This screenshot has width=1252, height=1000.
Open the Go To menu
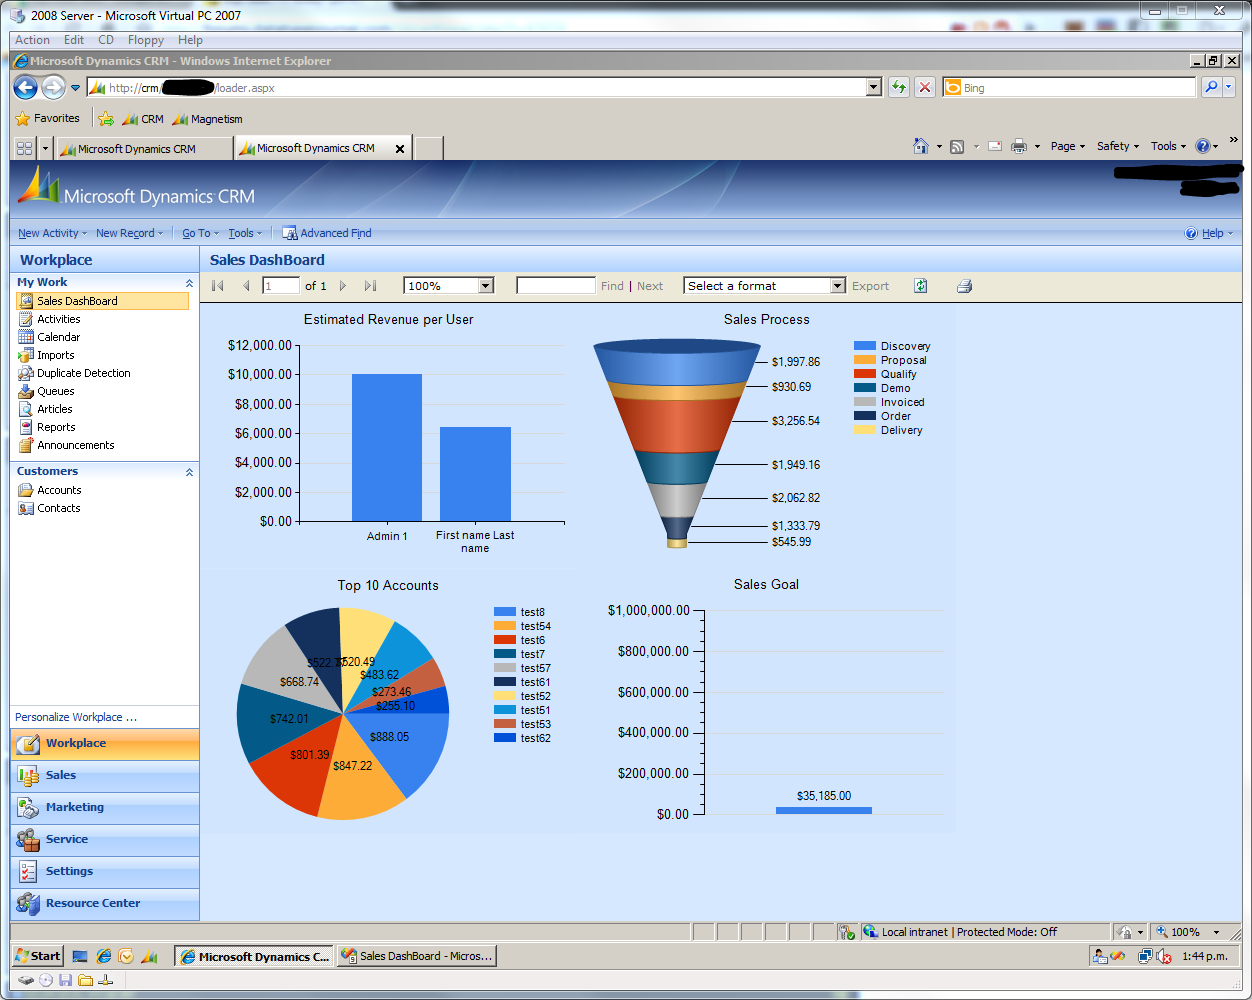(200, 233)
